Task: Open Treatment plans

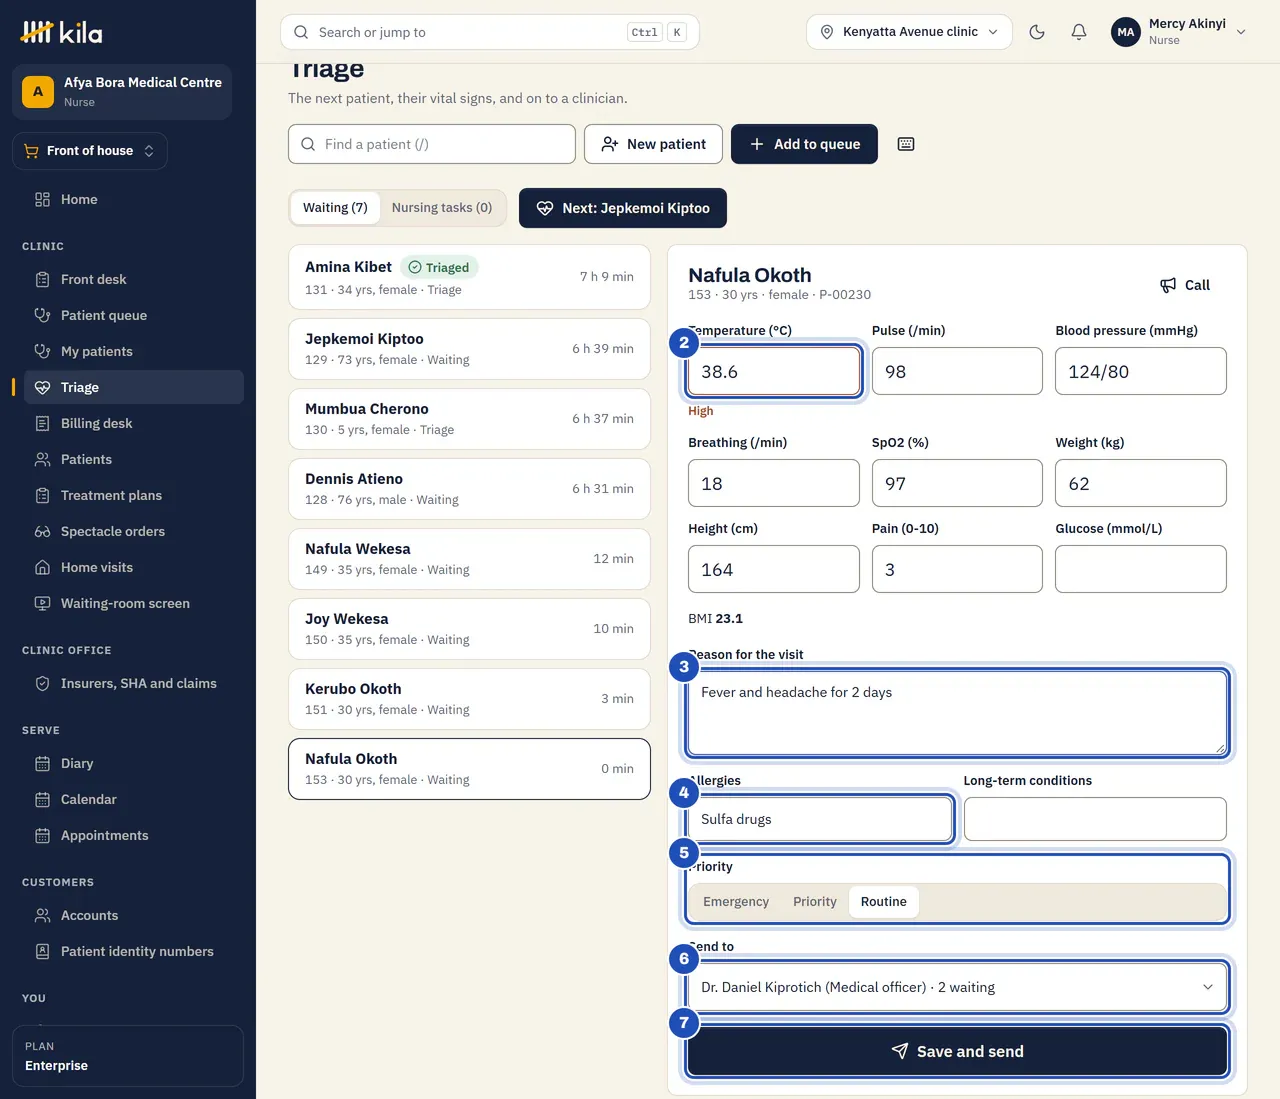Action: click(x=128, y=495)
